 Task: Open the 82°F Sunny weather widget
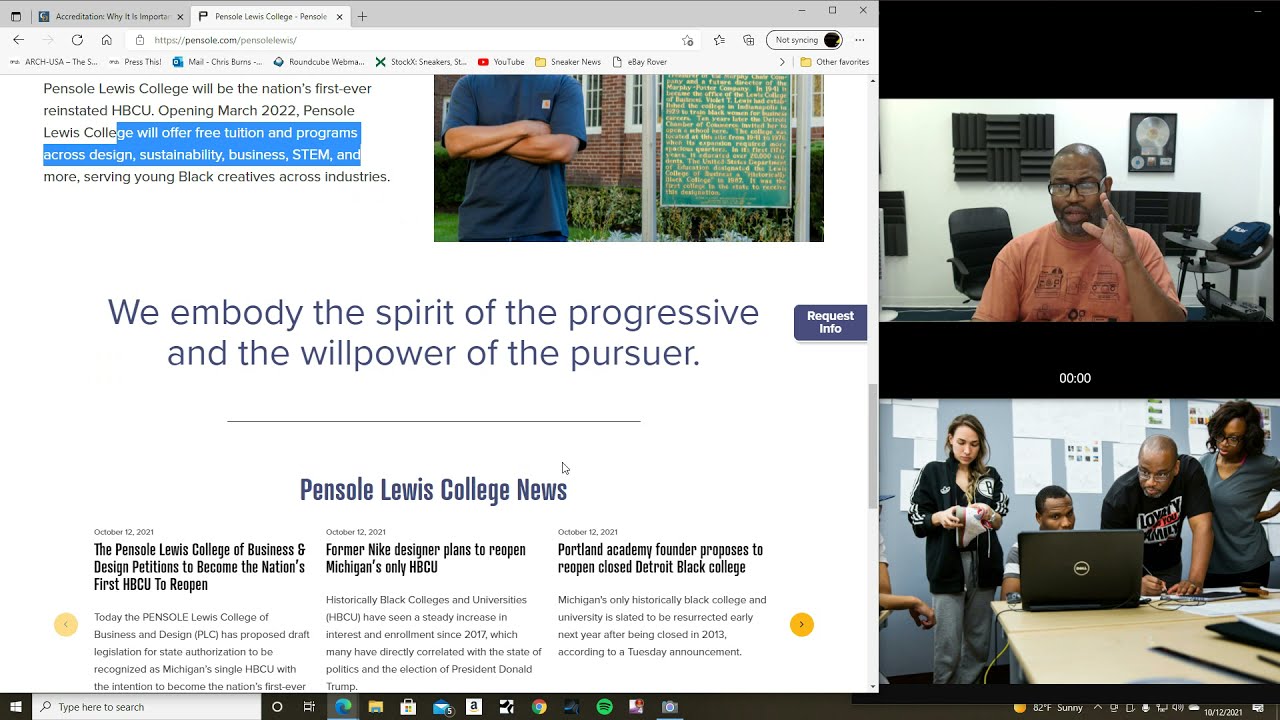(1048, 708)
